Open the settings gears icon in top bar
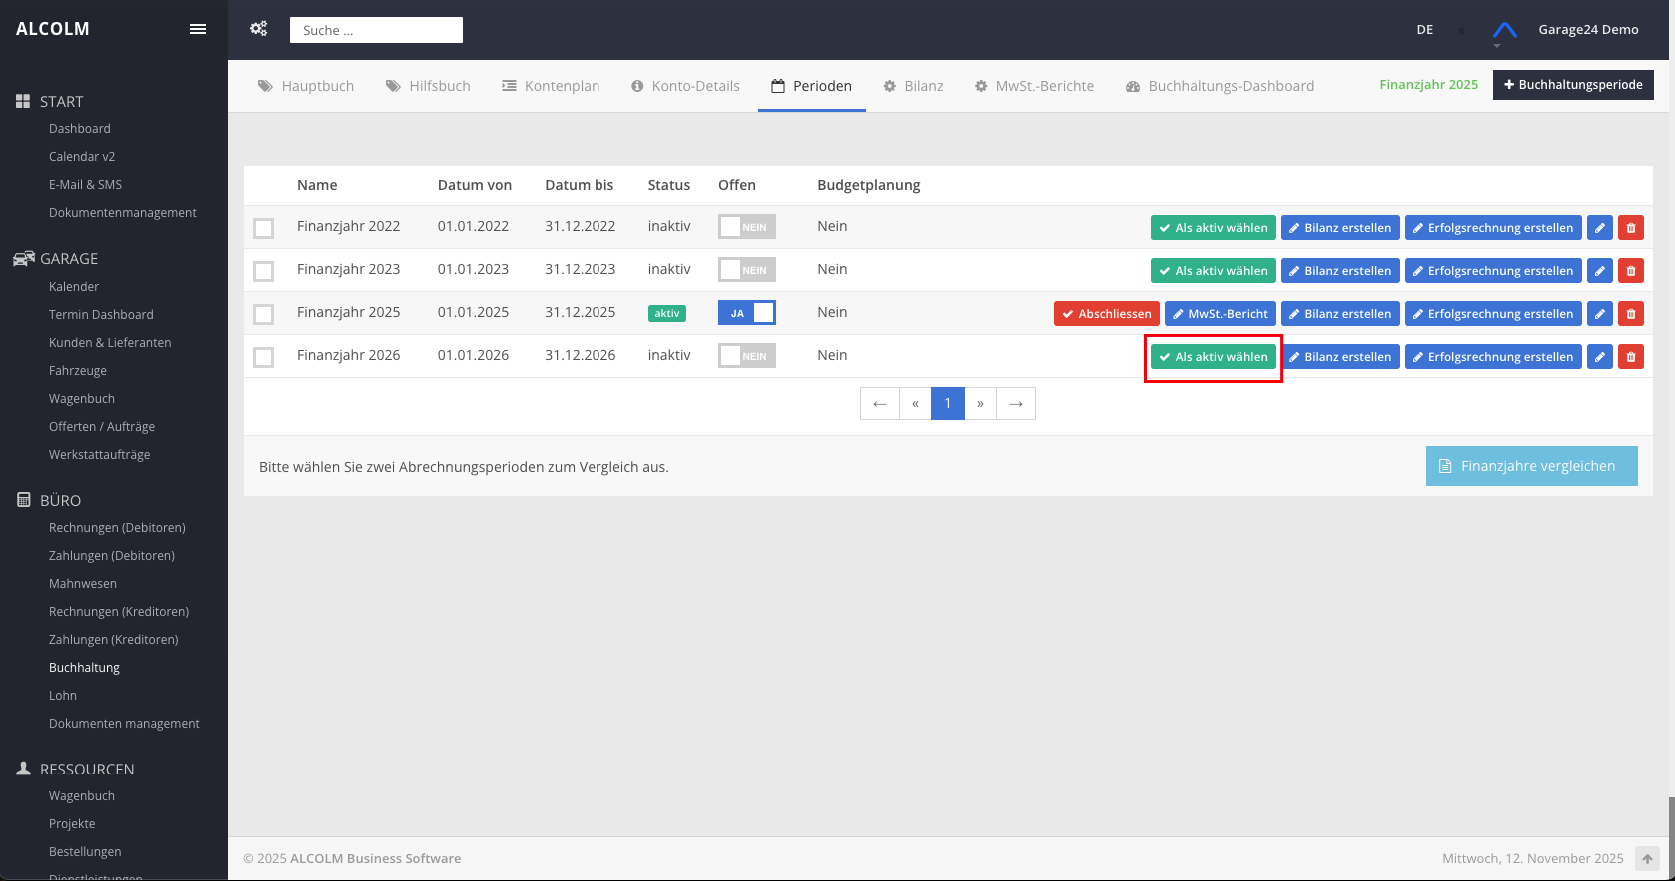Viewport: 1675px width, 881px height. pos(258,29)
